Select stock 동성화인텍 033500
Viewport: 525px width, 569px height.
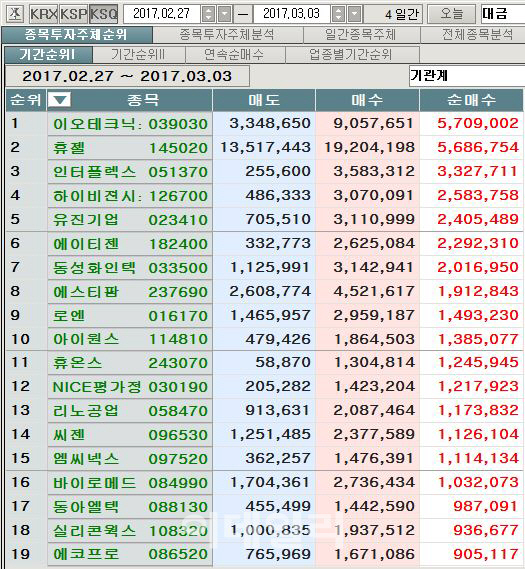130,268
